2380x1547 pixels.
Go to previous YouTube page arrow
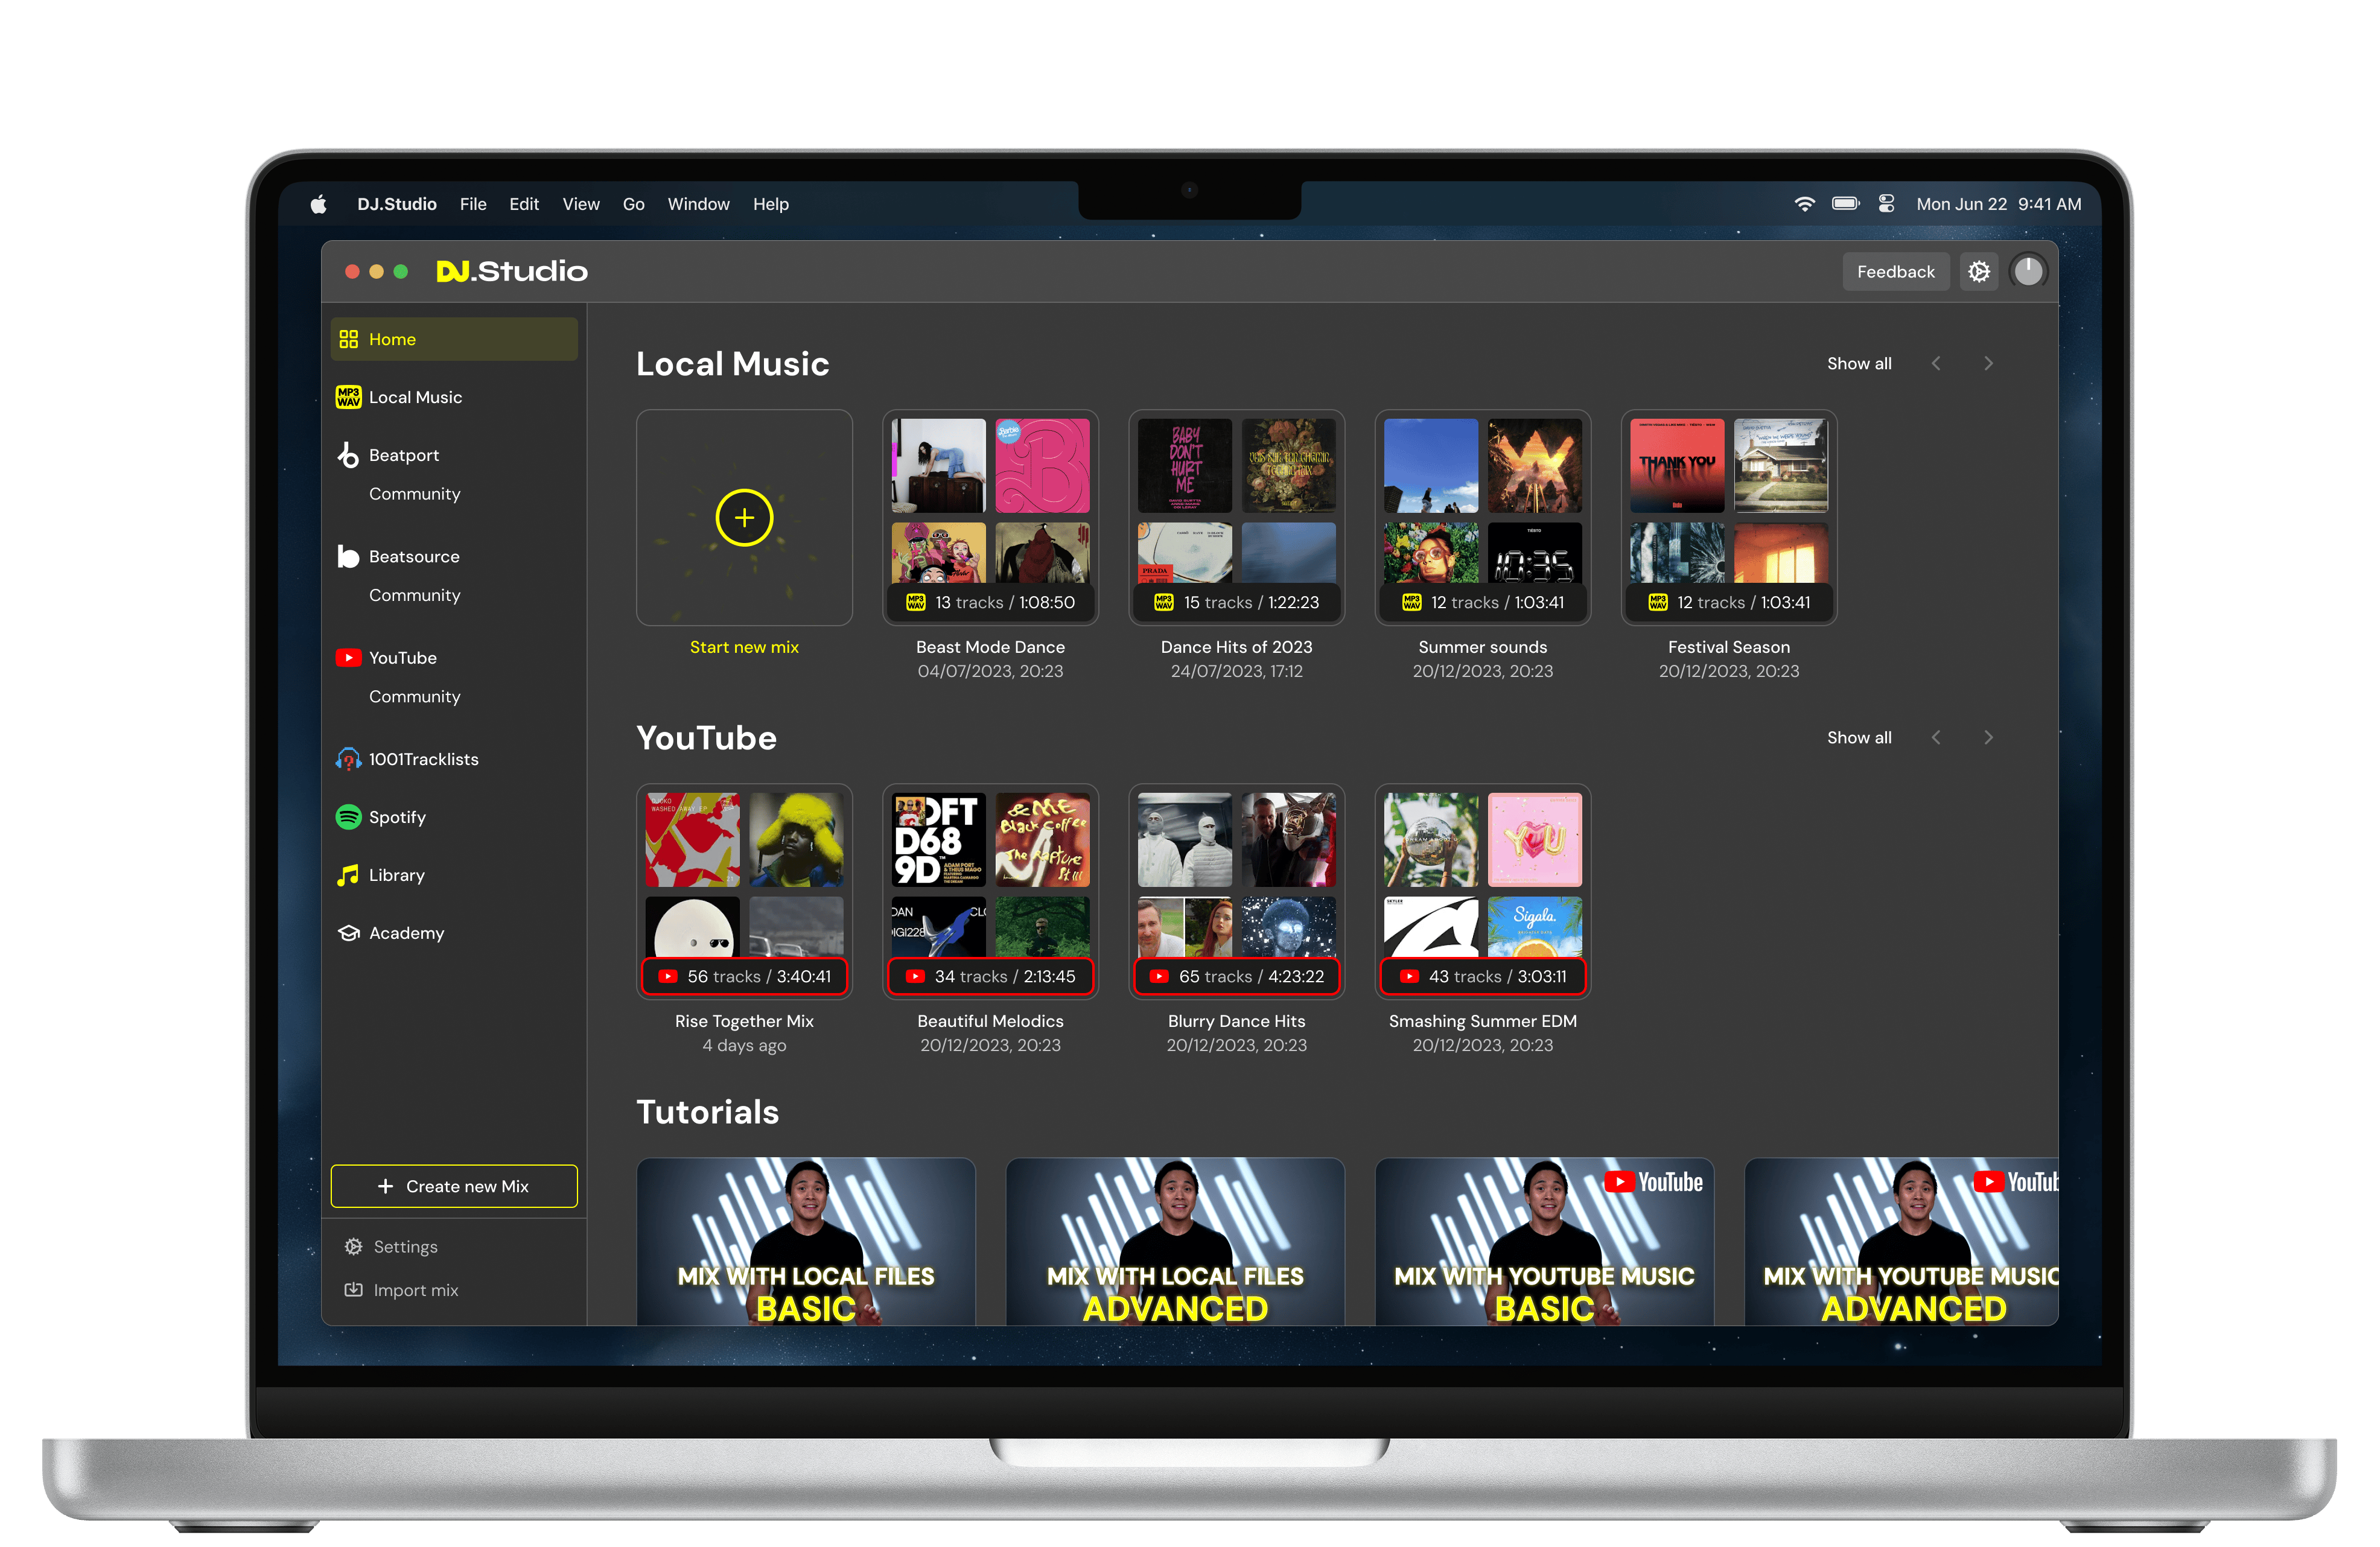1936,738
